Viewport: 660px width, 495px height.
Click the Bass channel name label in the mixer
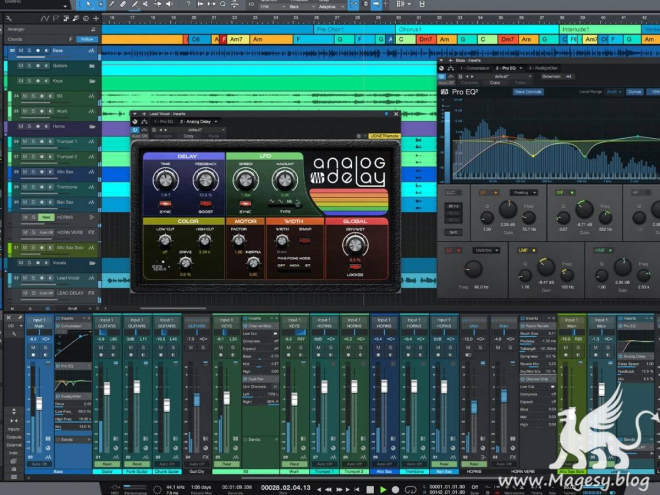[58, 472]
